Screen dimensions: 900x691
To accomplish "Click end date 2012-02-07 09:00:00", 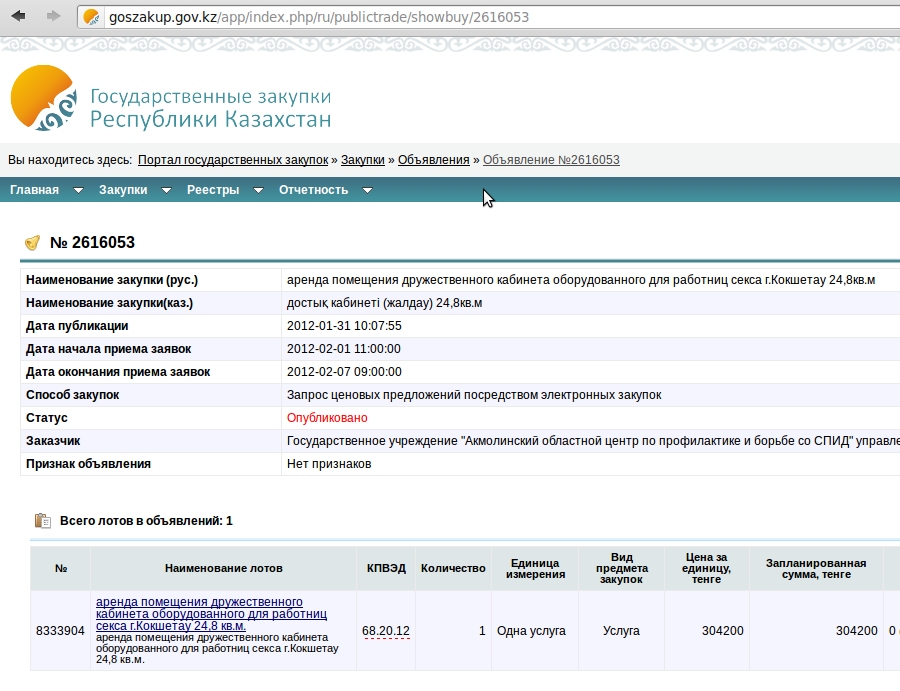I will point(344,372).
